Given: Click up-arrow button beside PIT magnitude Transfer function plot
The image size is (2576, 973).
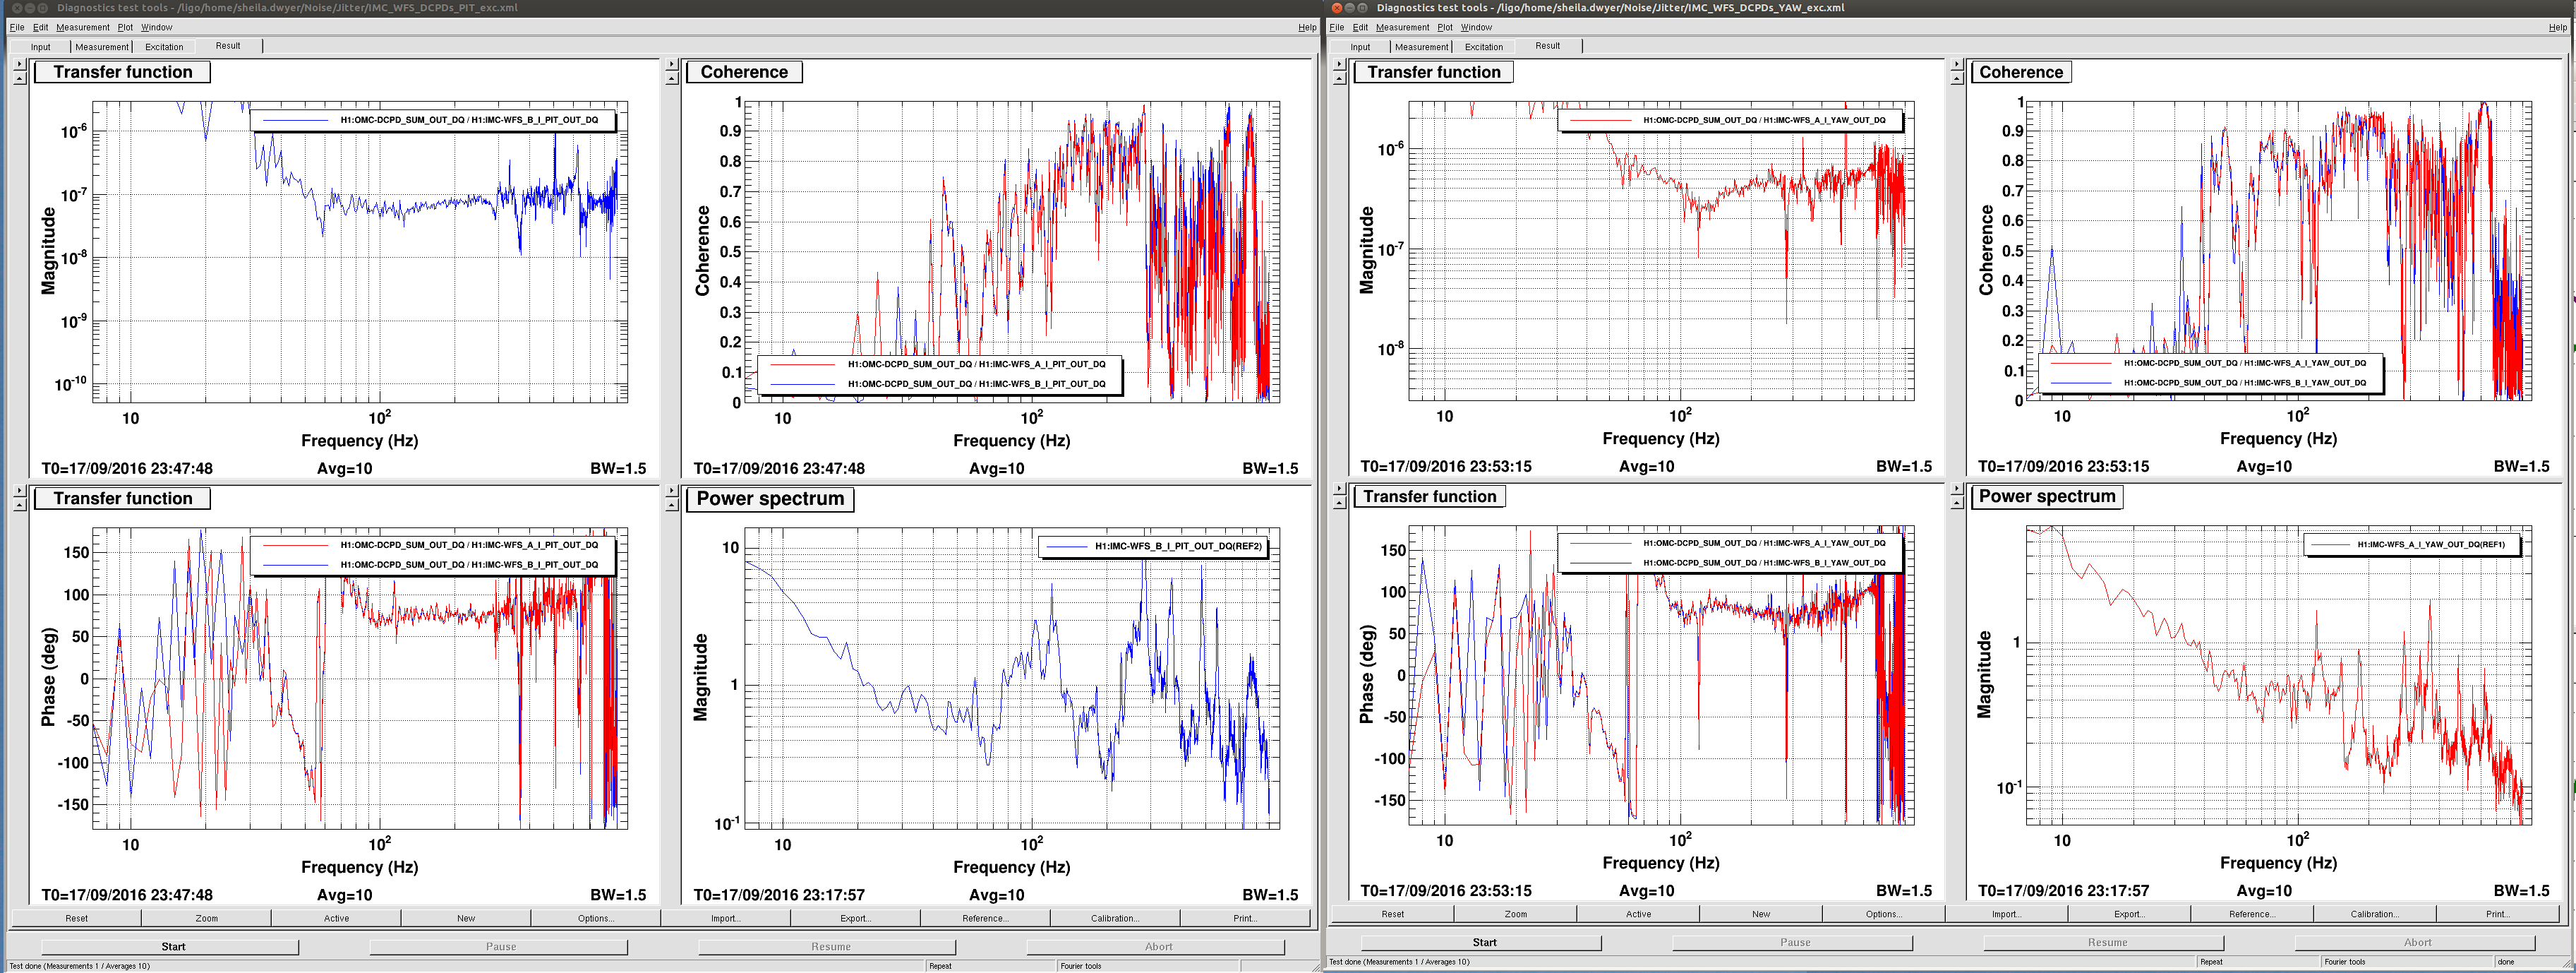Looking at the screenshot, I should click(19, 78).
